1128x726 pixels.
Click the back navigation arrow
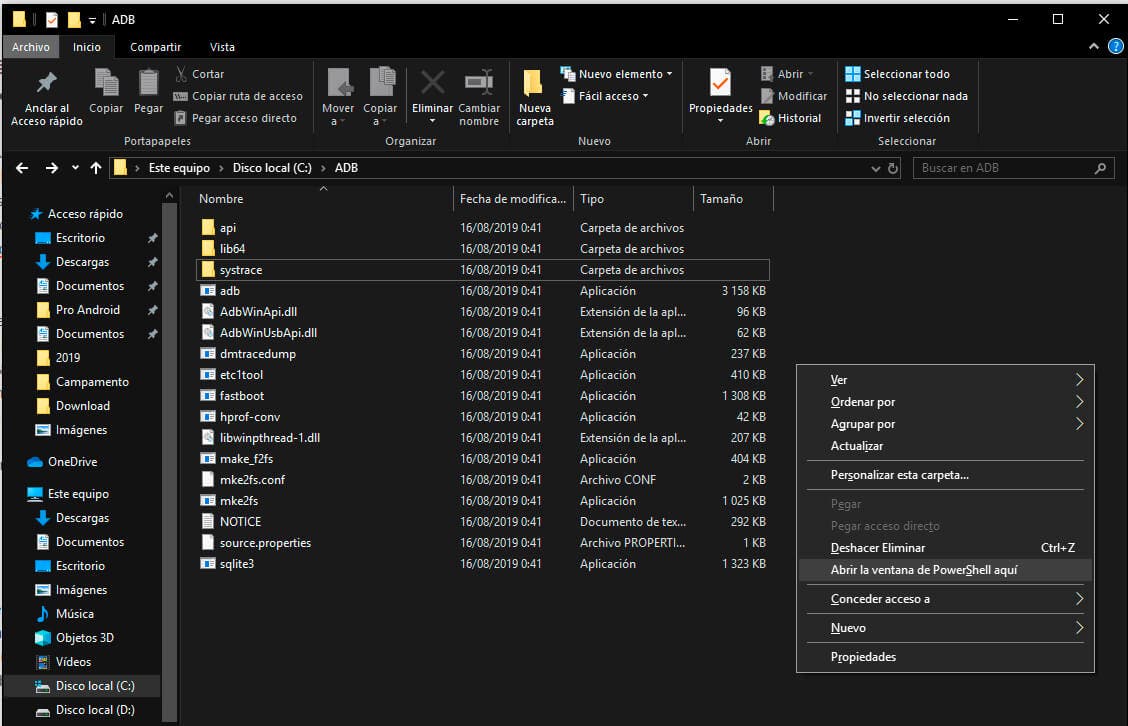coord(22,168)
